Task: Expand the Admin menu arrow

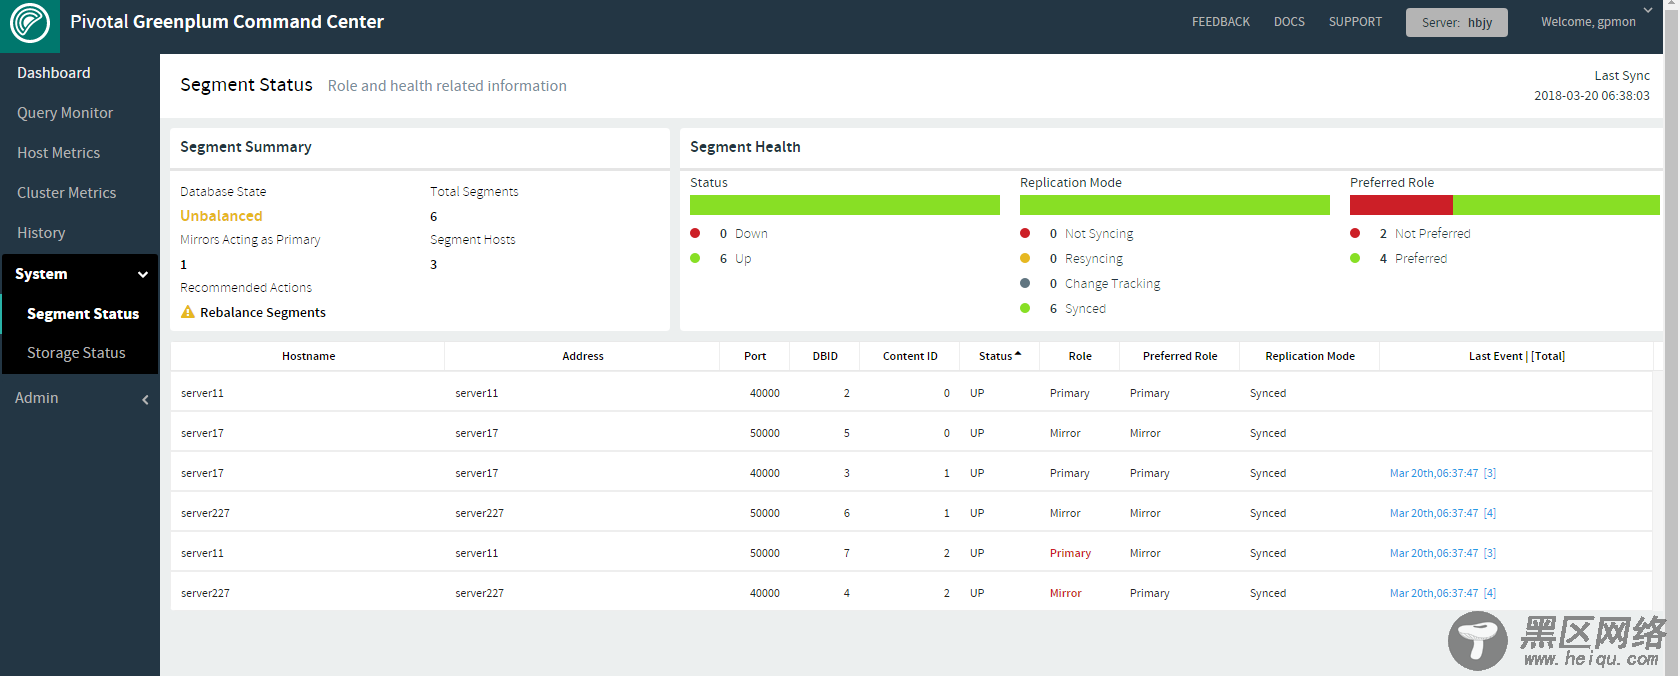Action: (x=145, y=399)
